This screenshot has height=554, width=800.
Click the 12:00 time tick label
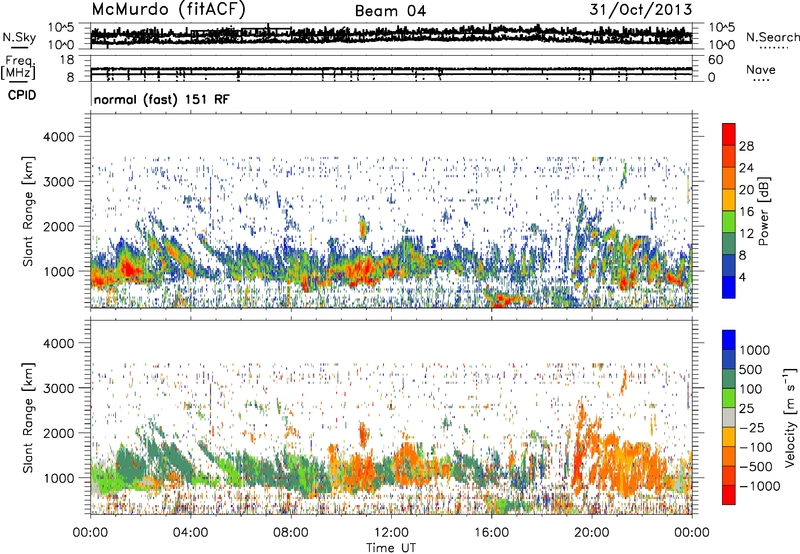pyautogui.click(x=391, y=533)
